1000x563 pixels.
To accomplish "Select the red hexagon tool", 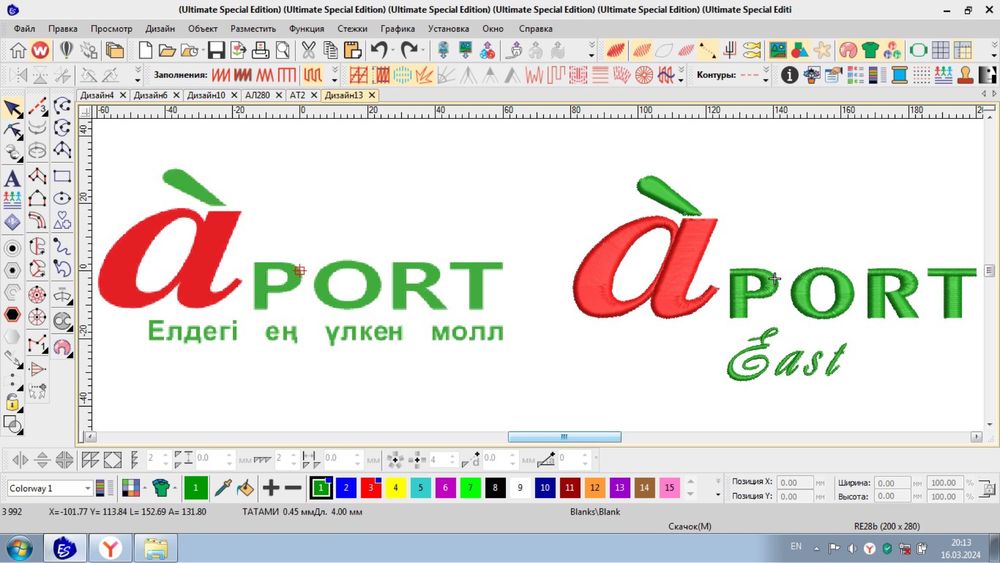I will coord(12,315).
